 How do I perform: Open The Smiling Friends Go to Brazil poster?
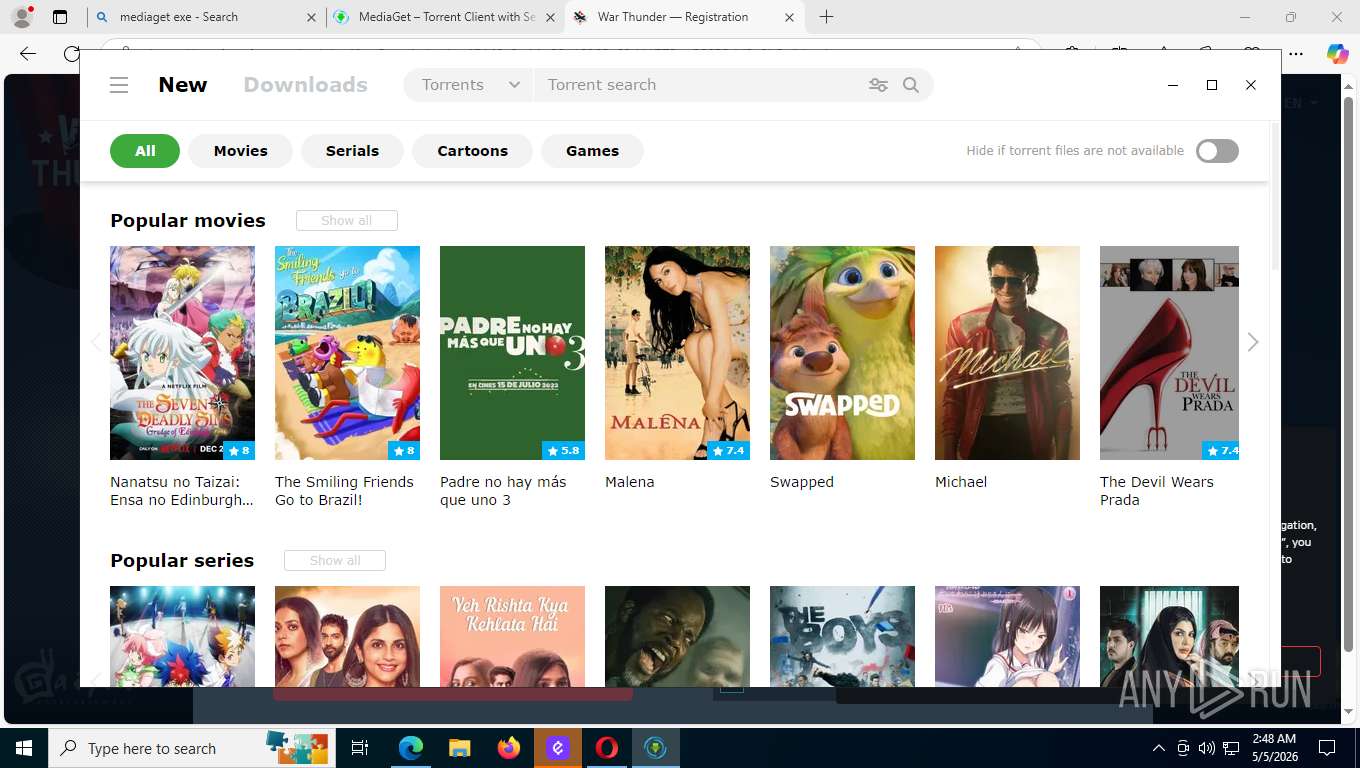(347, 353)
